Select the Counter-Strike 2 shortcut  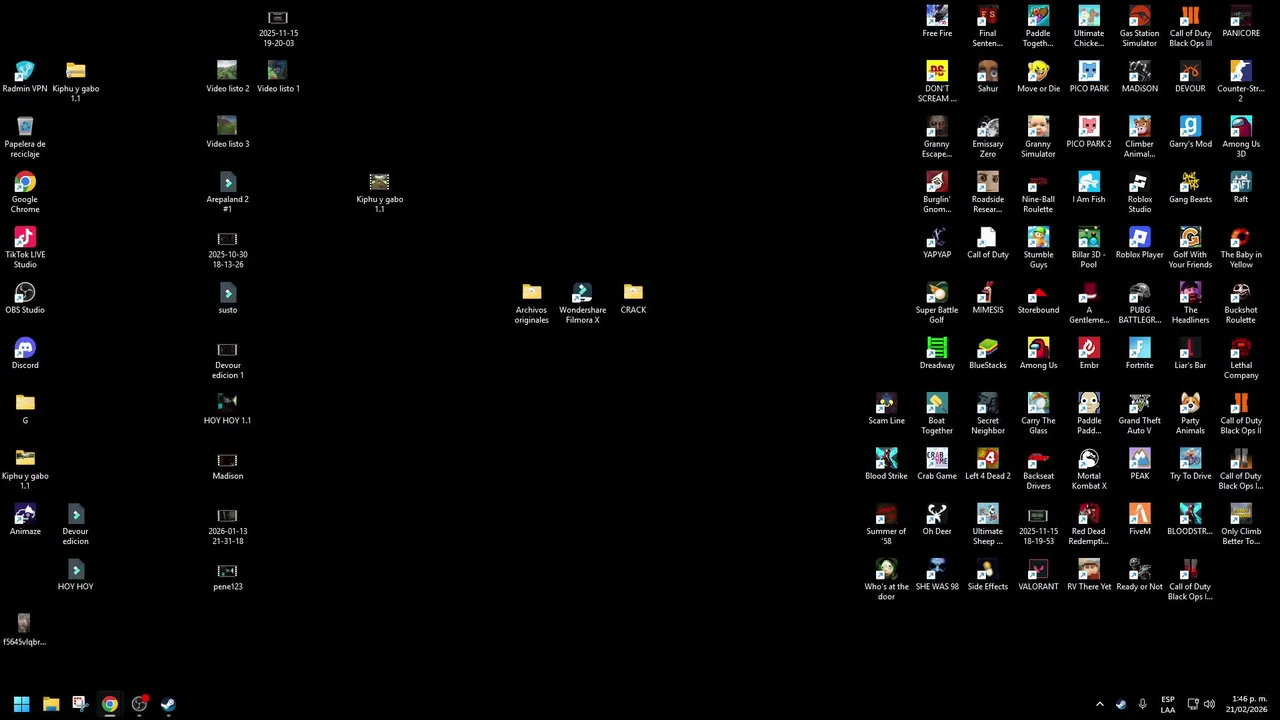[x=1241, y=81]
